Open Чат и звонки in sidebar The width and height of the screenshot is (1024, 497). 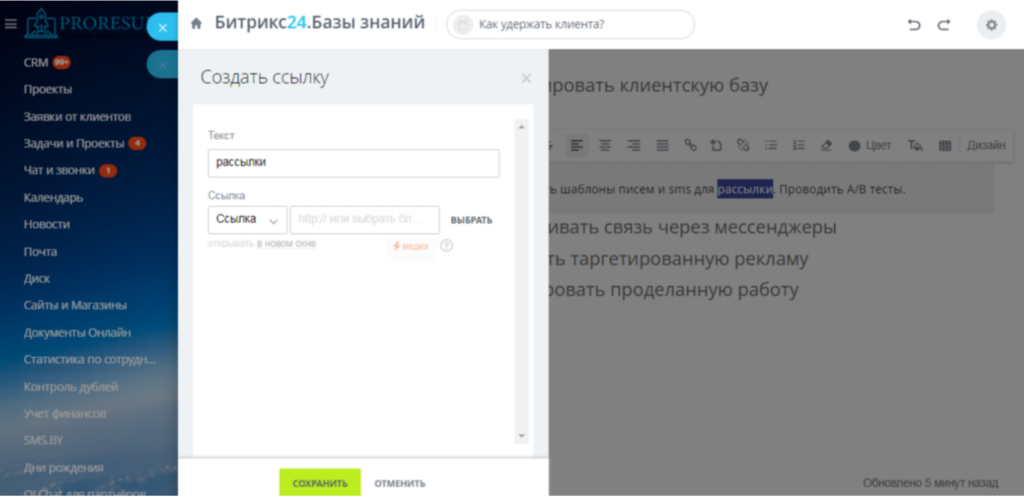click(59, 170)
